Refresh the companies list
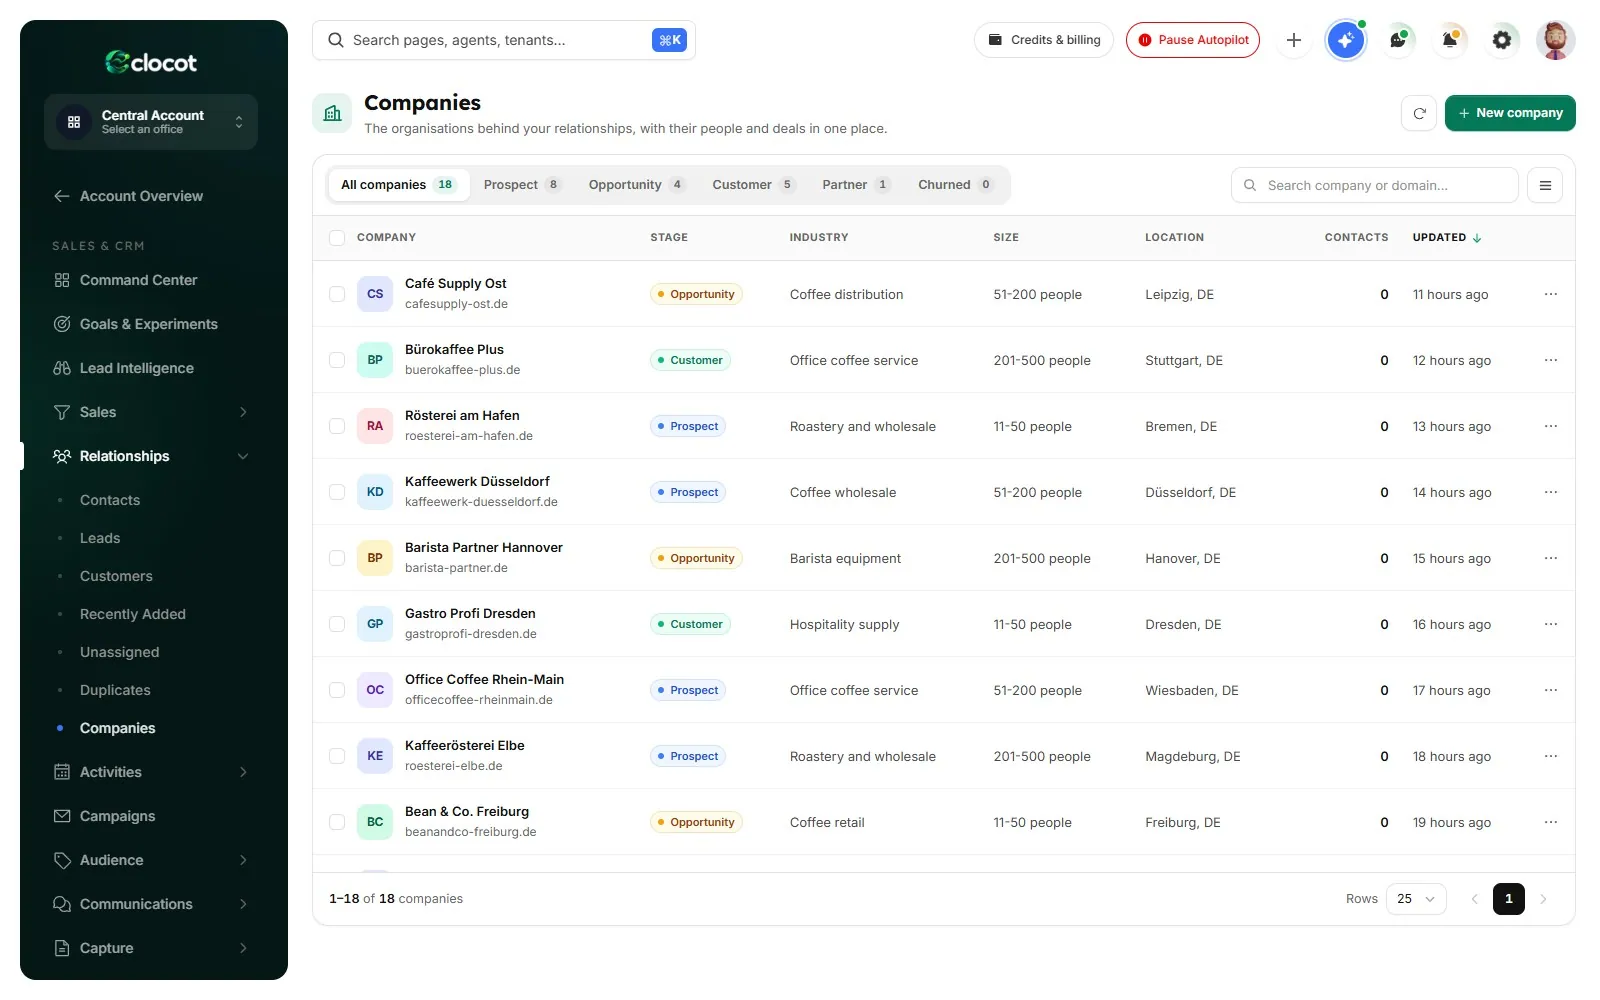1600x1000 pixels. click(1419, 113)
